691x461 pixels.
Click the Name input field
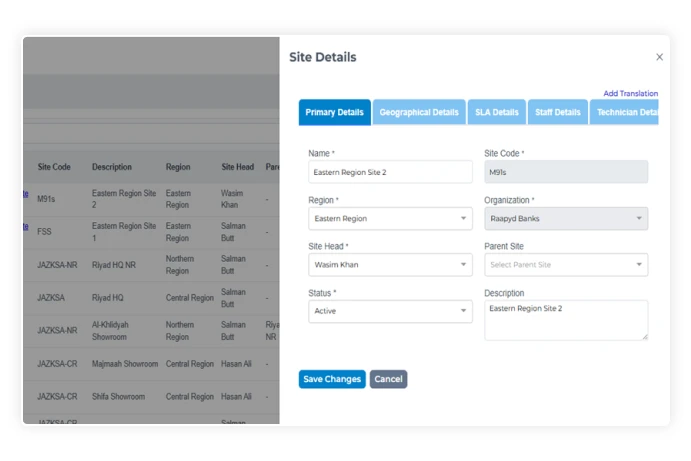pyautogui.click(x=390, y=172)
